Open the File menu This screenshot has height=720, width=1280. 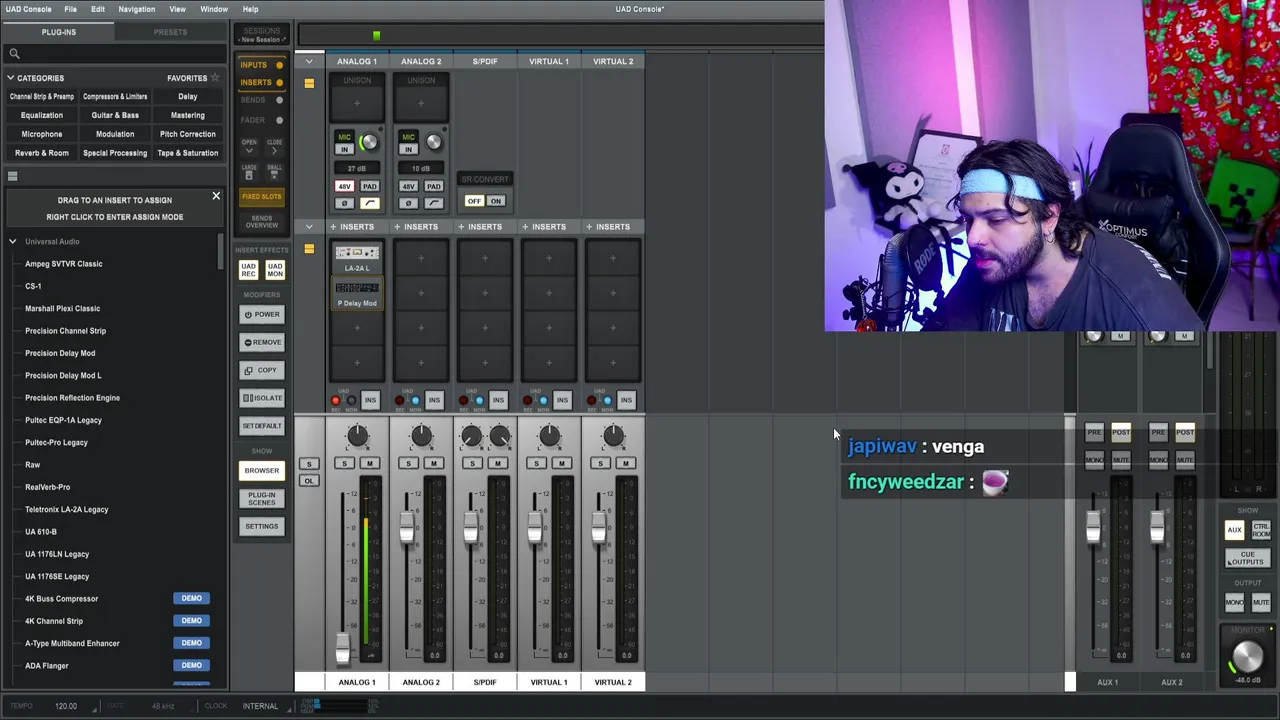coord(70,9)
